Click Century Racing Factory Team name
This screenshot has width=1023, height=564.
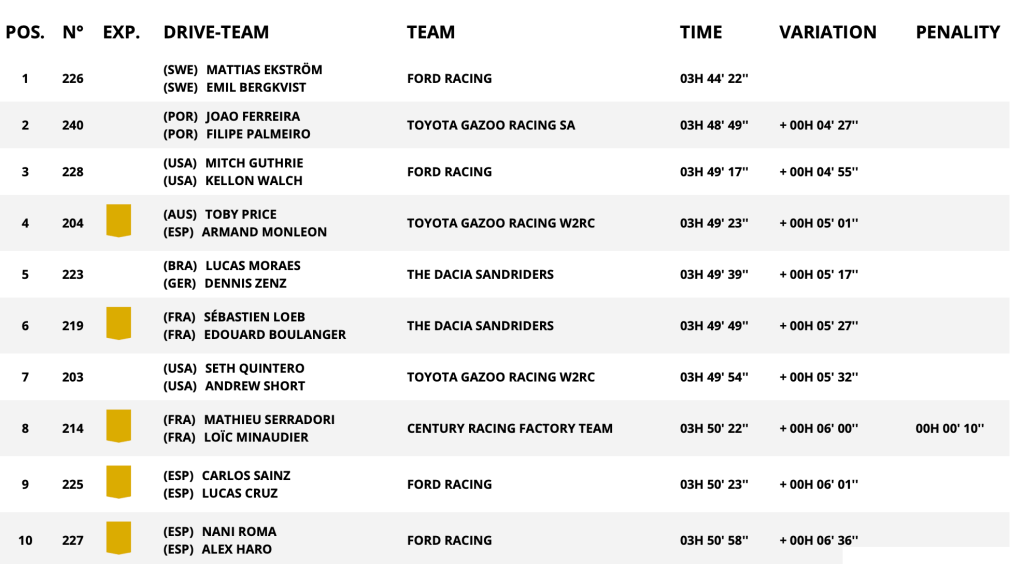[510, 428]
